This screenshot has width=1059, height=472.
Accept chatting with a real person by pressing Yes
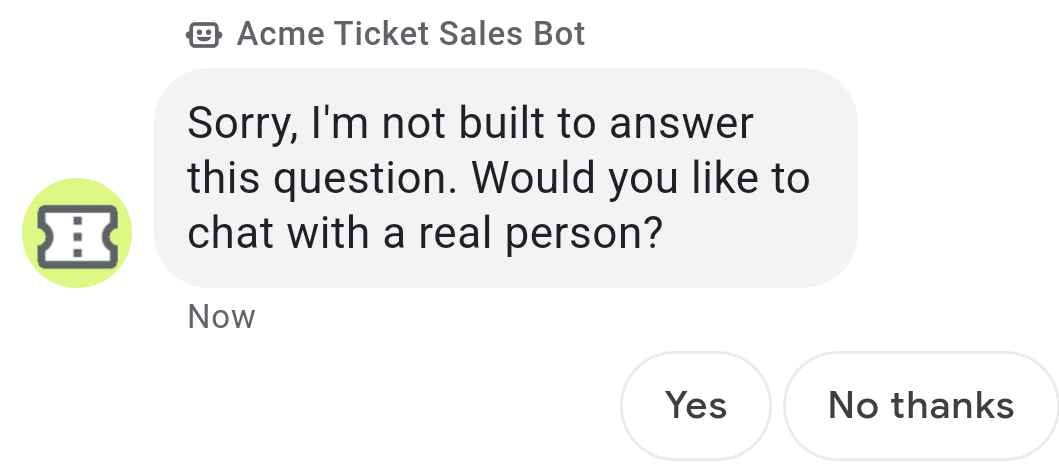point(696,406)
